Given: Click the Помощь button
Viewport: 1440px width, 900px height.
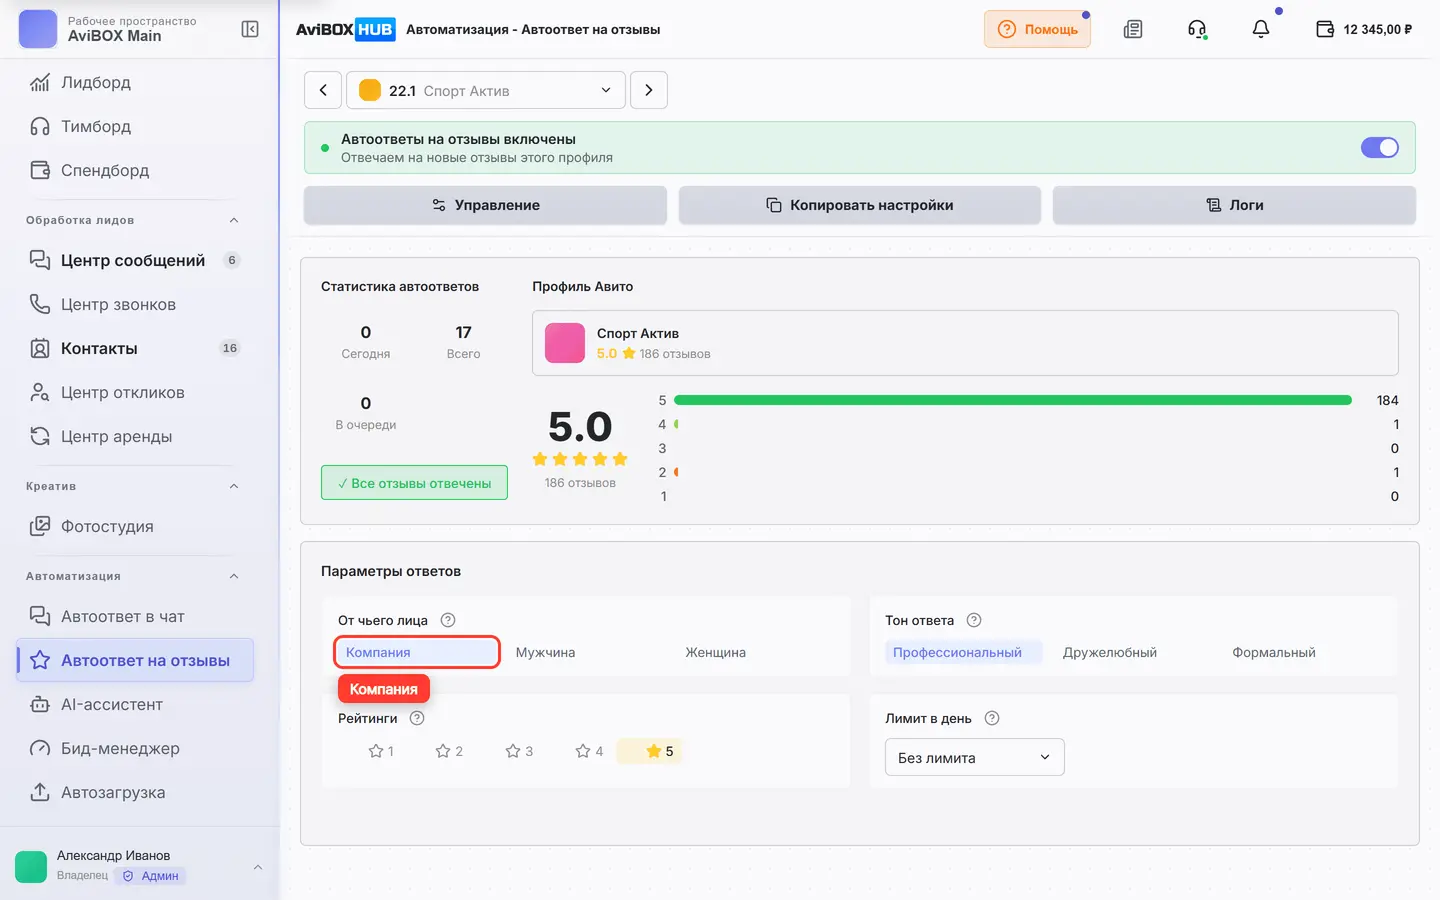Looking at the screenshot, I should click(1037, 29).
